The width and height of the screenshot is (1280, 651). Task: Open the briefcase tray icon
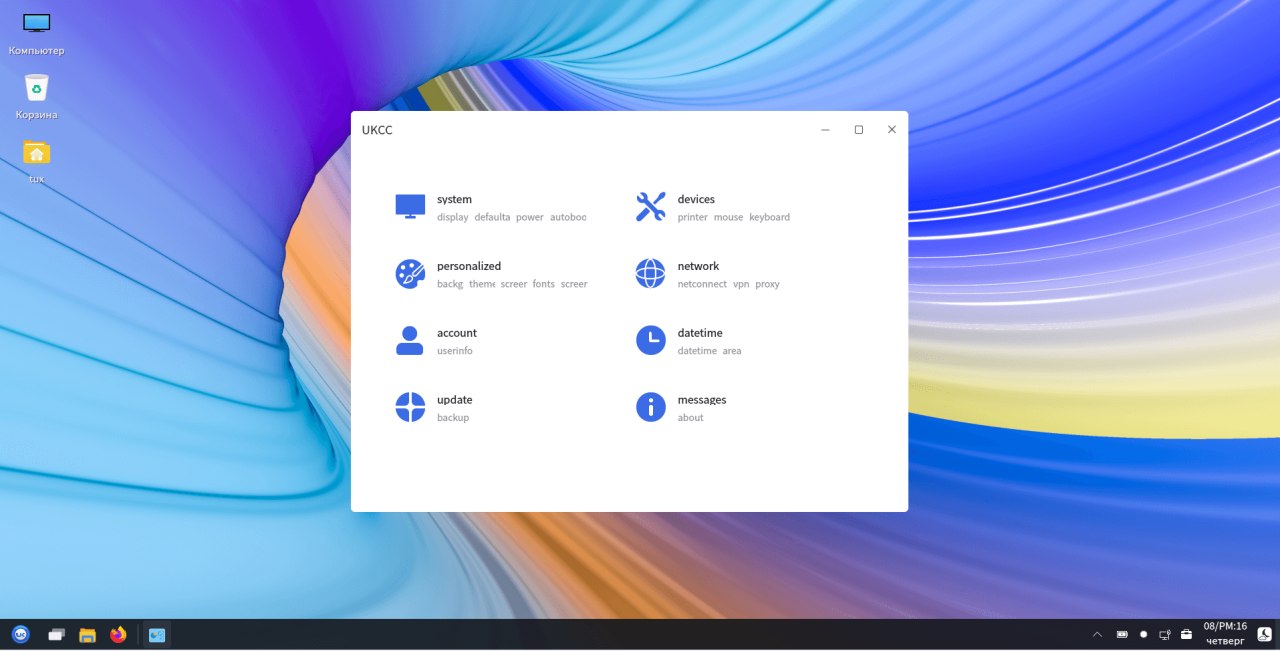point(1187,634)
